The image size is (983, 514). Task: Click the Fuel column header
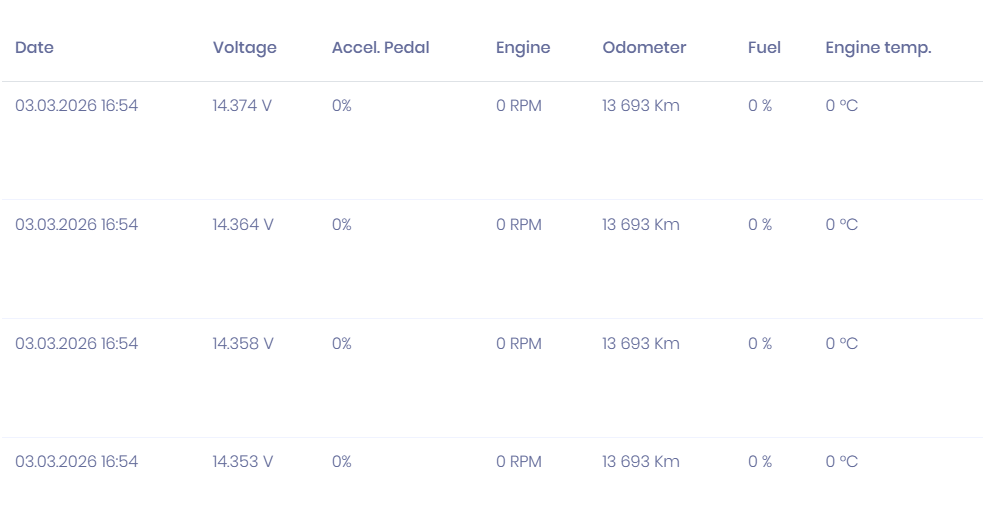764,47
